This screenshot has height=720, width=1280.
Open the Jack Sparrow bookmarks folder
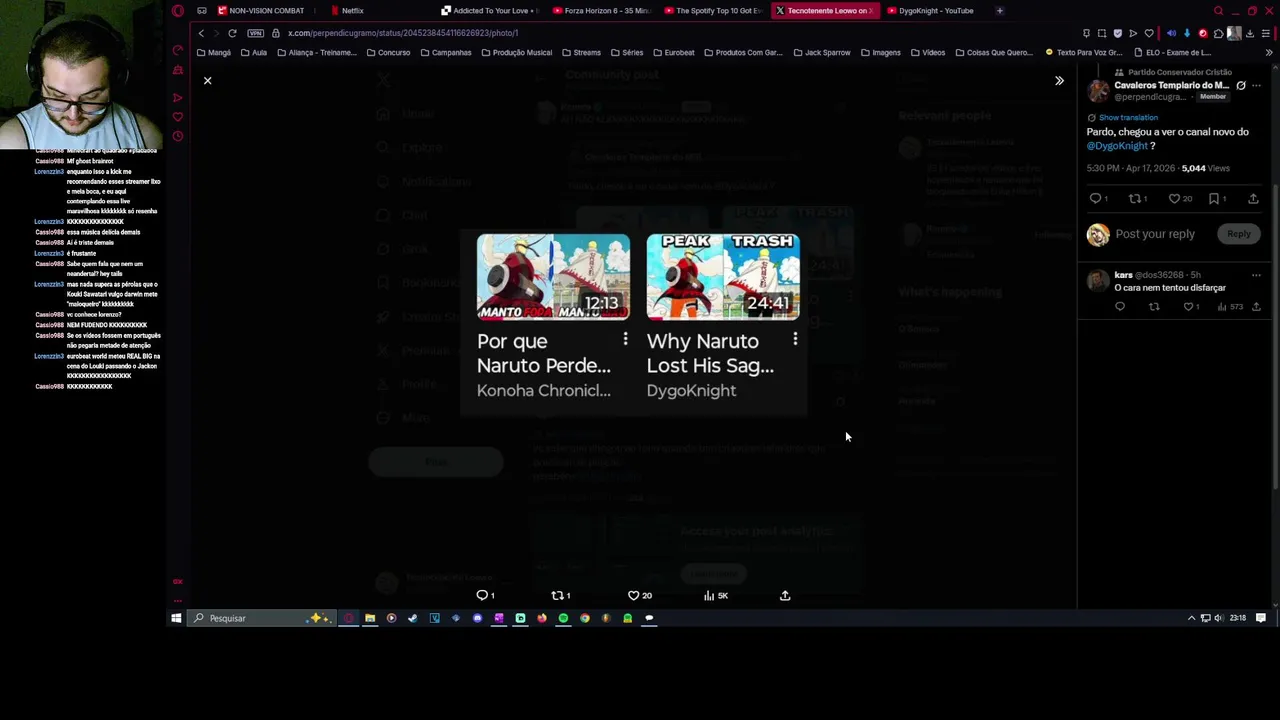coord(821,52)
